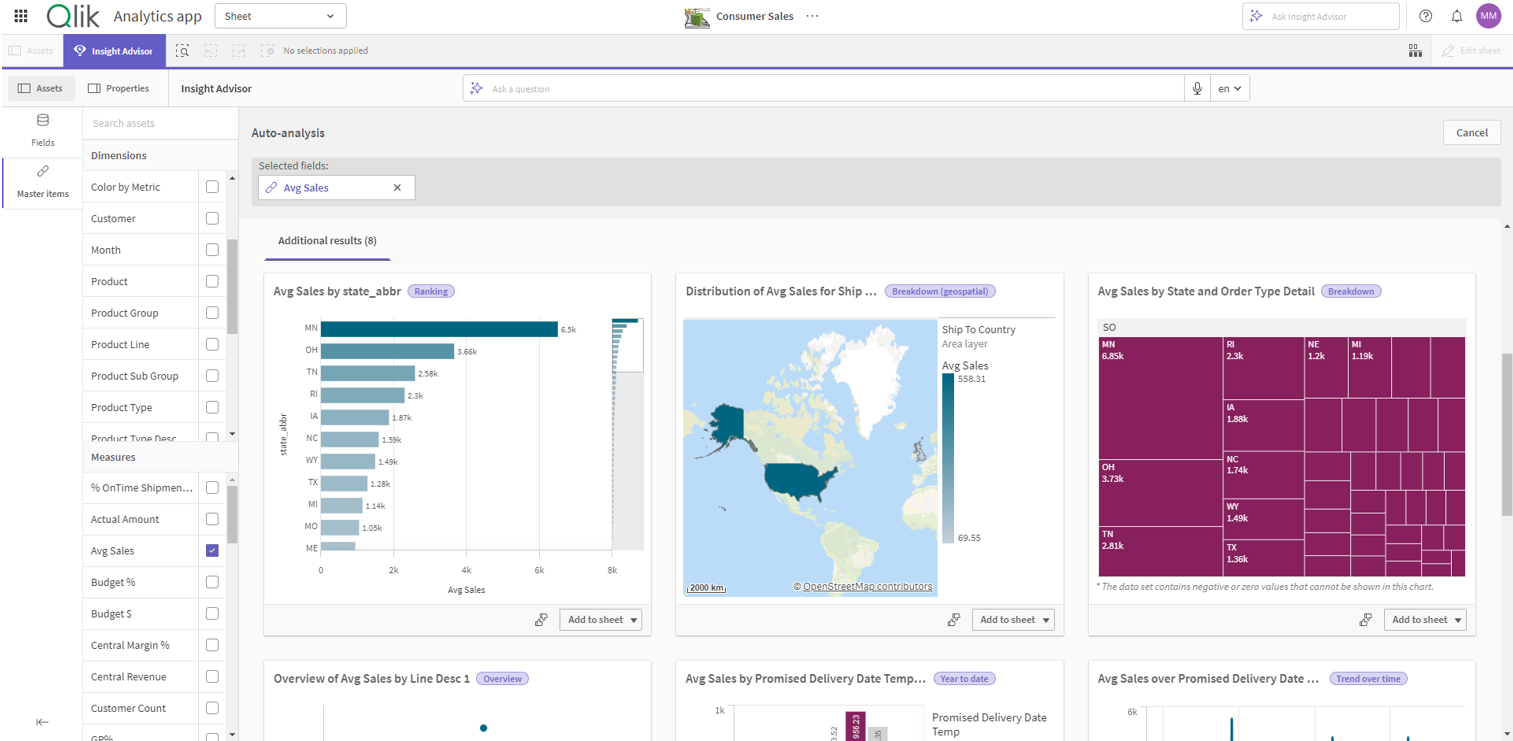1513x741 pixels.
Task: Open the help question mark icon
Action: pos(1426,16)
